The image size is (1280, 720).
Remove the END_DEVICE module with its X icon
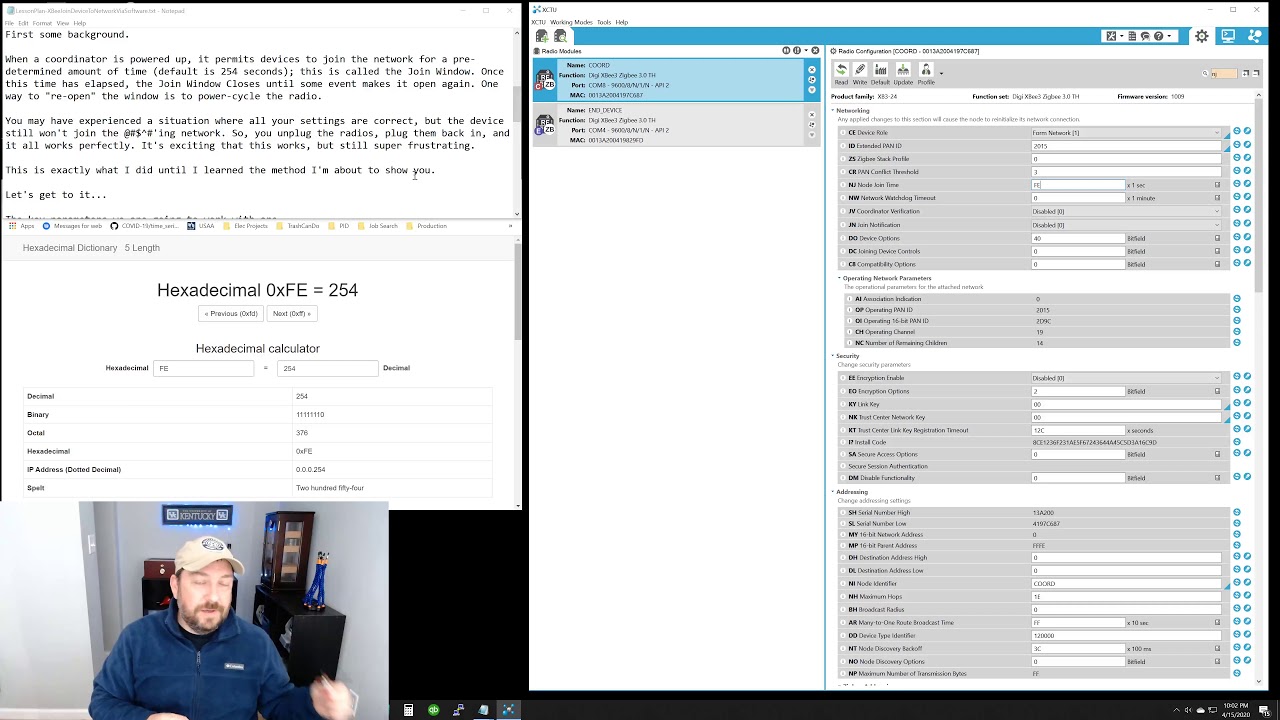[812, 114]
